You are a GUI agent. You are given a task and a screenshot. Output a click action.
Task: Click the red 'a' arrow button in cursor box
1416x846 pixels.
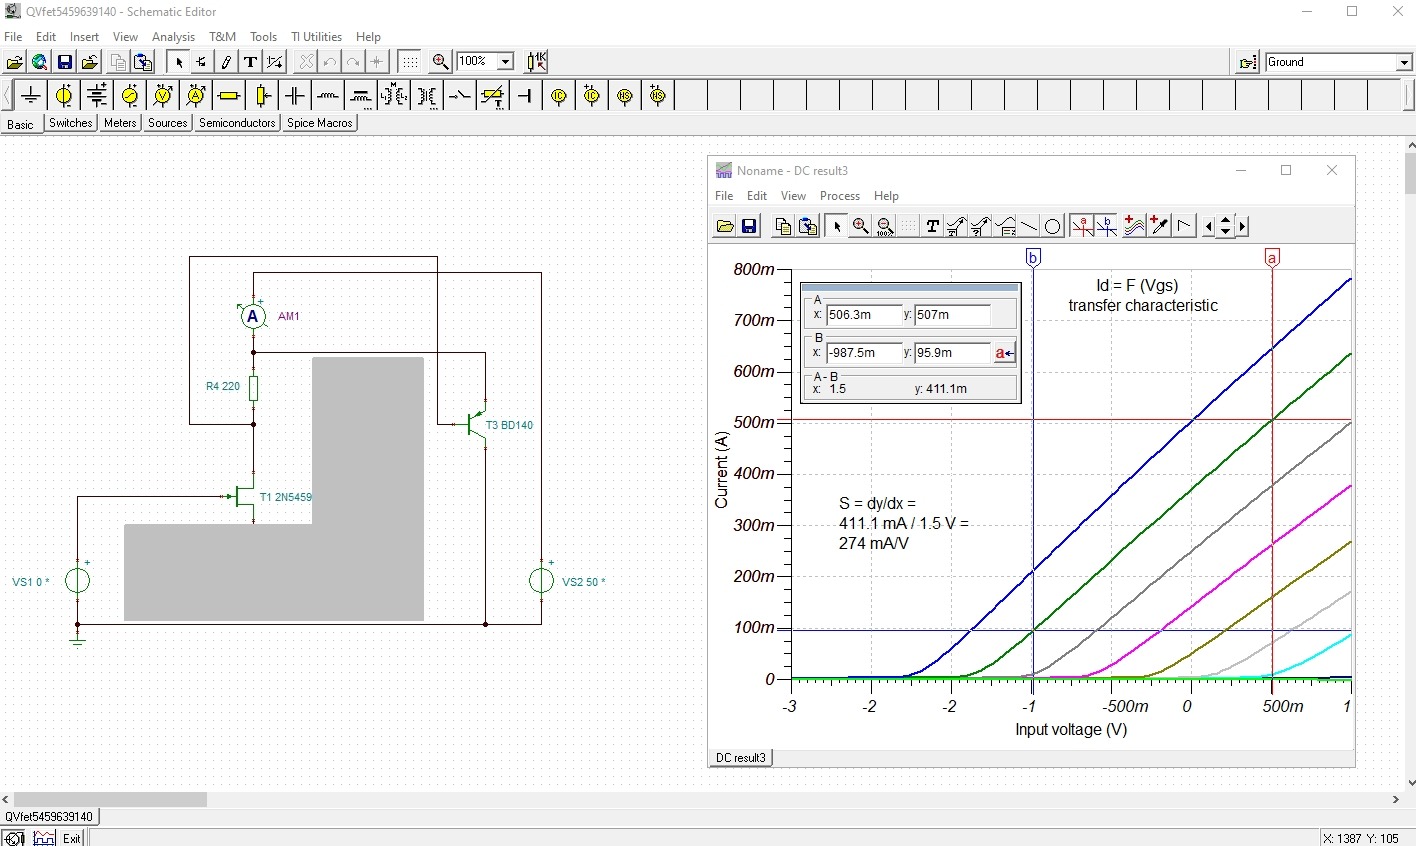click(1005, 353)
